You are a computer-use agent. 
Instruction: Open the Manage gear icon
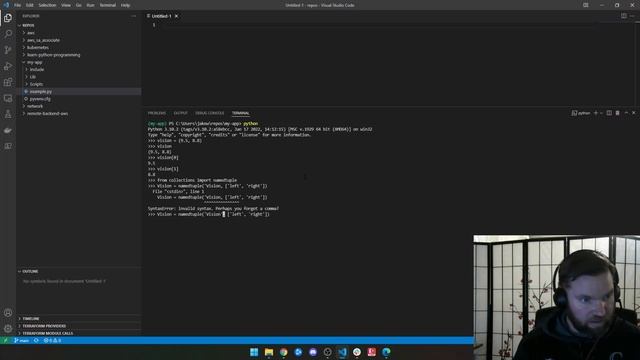pos(8,329)
